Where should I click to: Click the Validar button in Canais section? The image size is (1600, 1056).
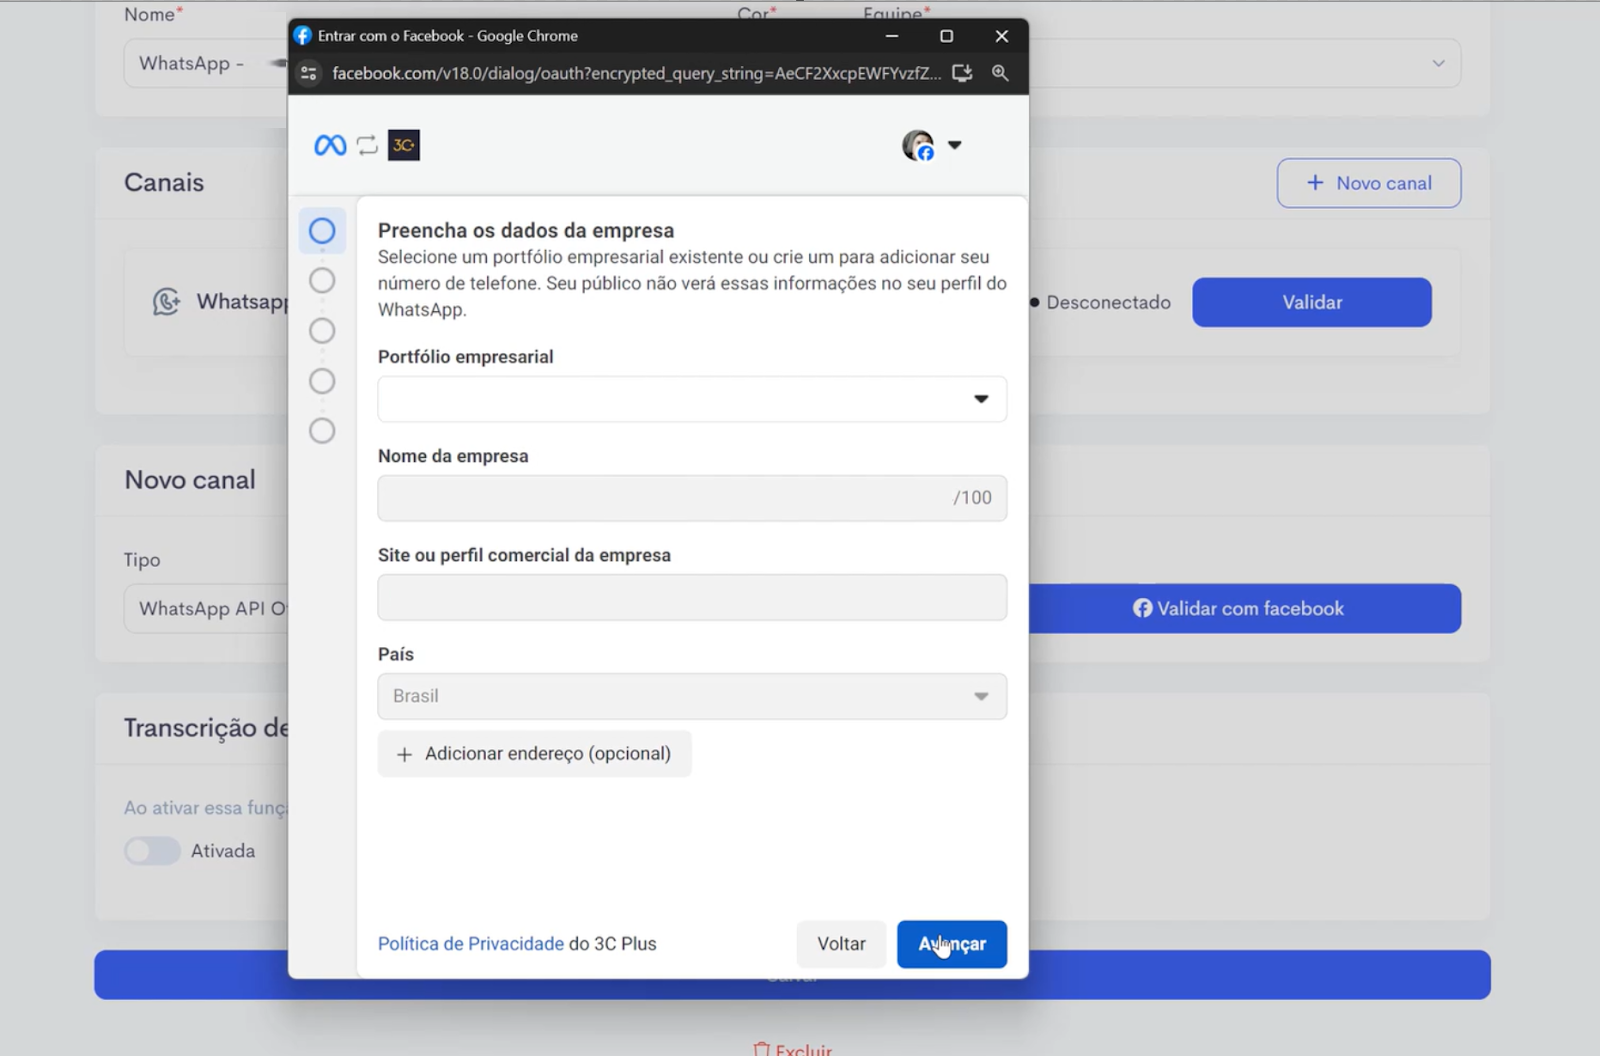[x=1311, y=302]
